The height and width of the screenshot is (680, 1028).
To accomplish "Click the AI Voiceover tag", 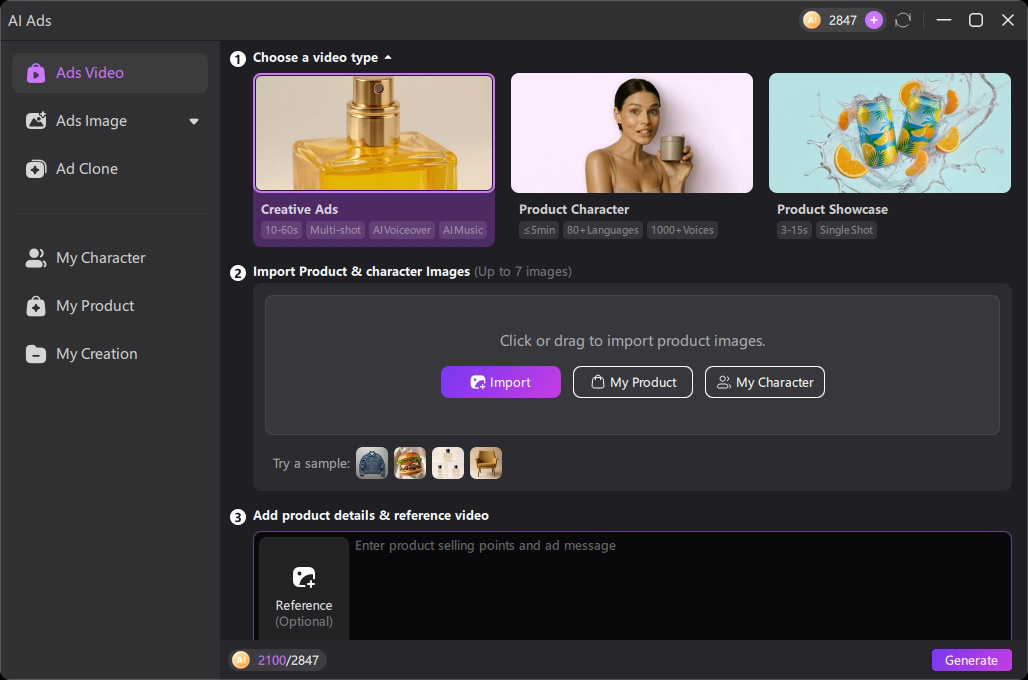I will (402, 230).
